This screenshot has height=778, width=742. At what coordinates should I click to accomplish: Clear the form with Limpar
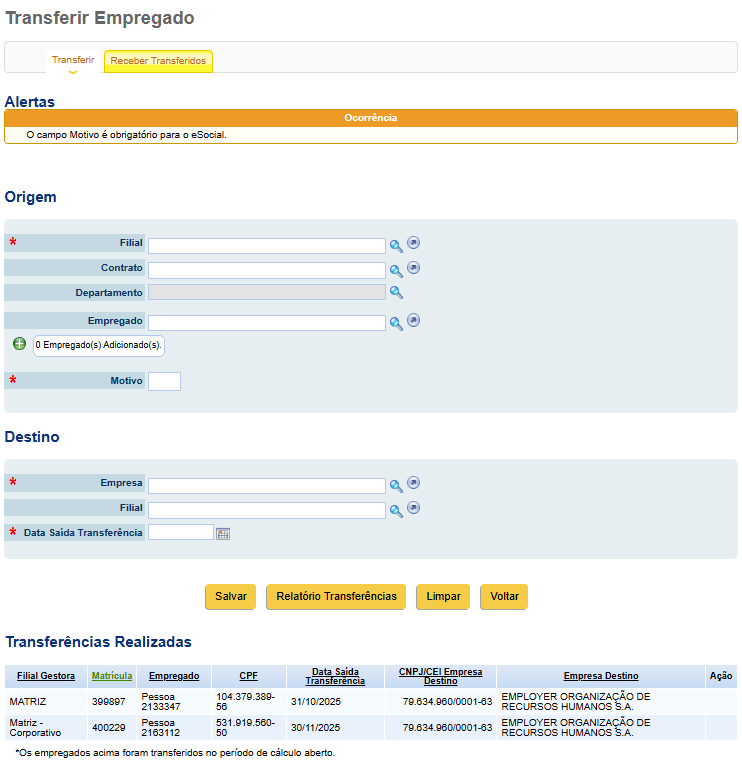443,596
